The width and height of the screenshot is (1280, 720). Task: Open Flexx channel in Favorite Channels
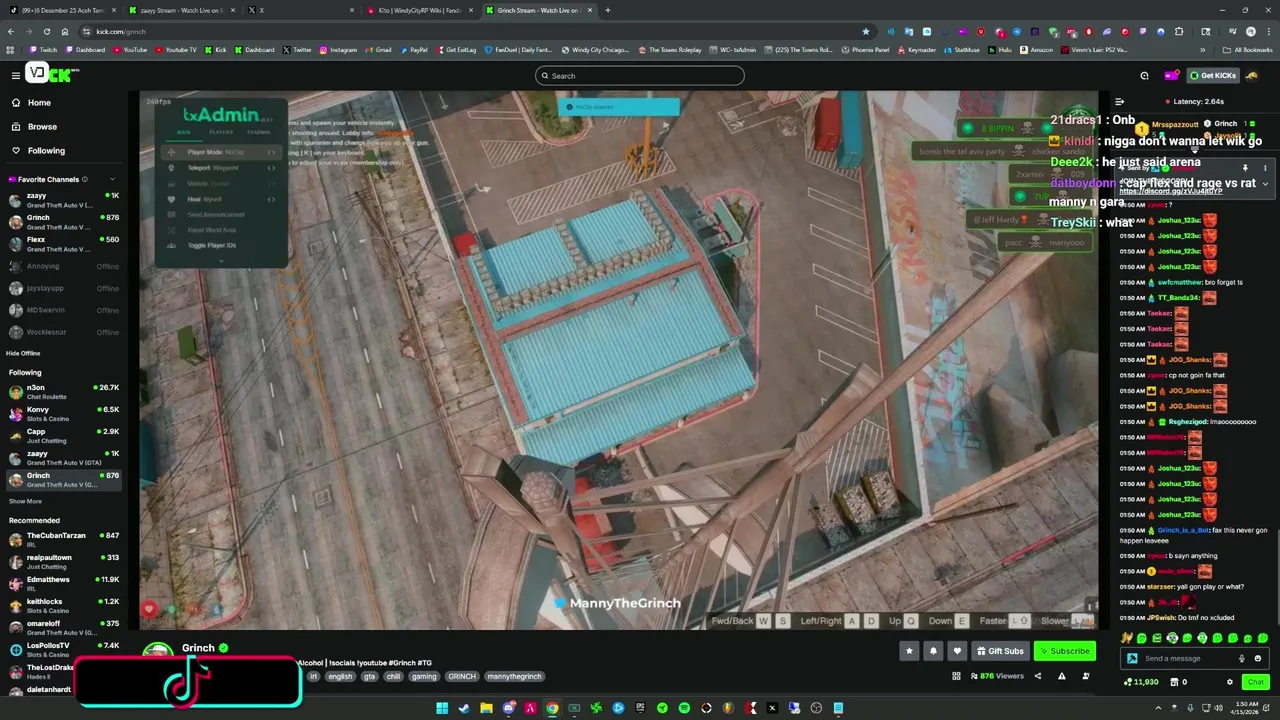coord(65,243)
